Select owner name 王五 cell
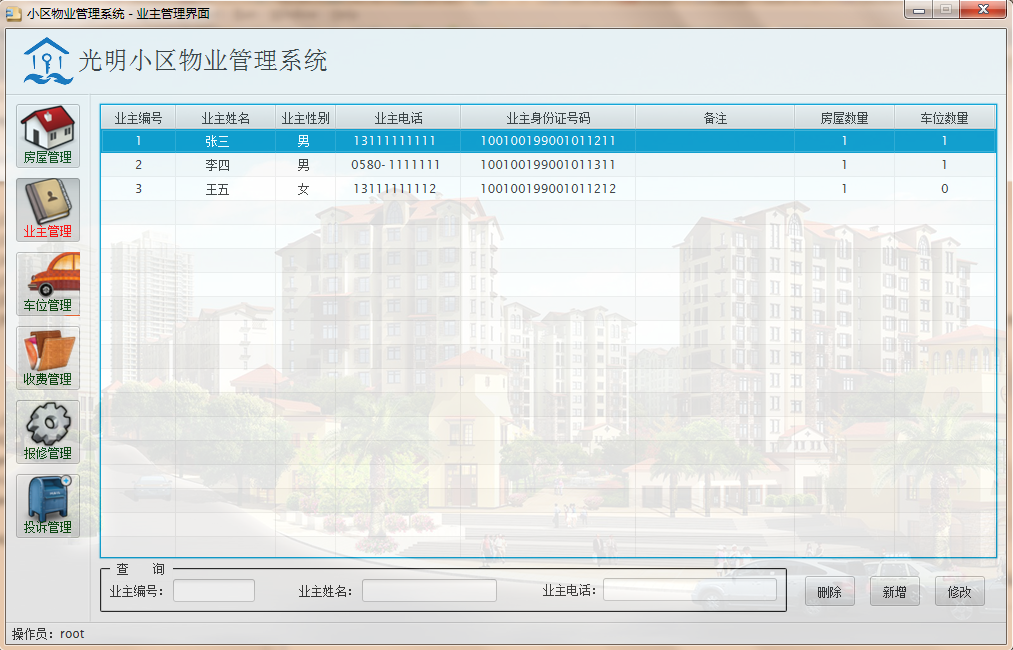Screen dimensions: 1013x650 point(225,189)
